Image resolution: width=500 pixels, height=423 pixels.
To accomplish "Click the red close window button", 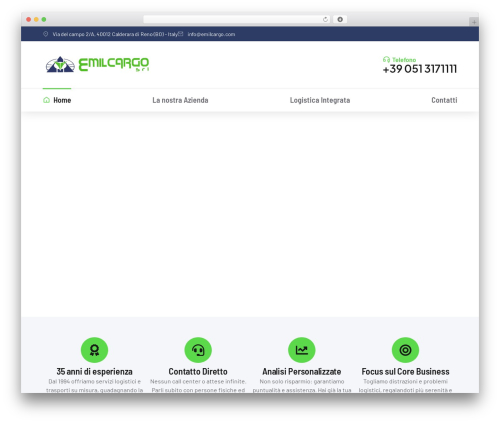I will [29, 19].
